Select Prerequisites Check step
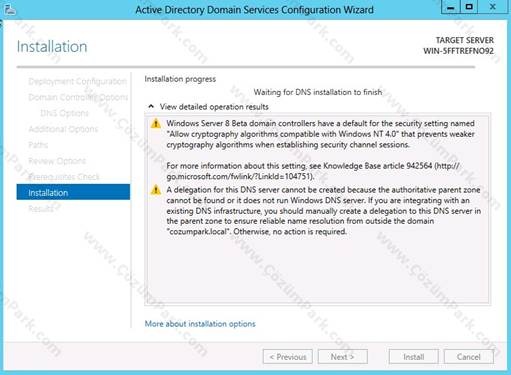The height and width of the screenshot is (375, 511). (x=64, y=177)
